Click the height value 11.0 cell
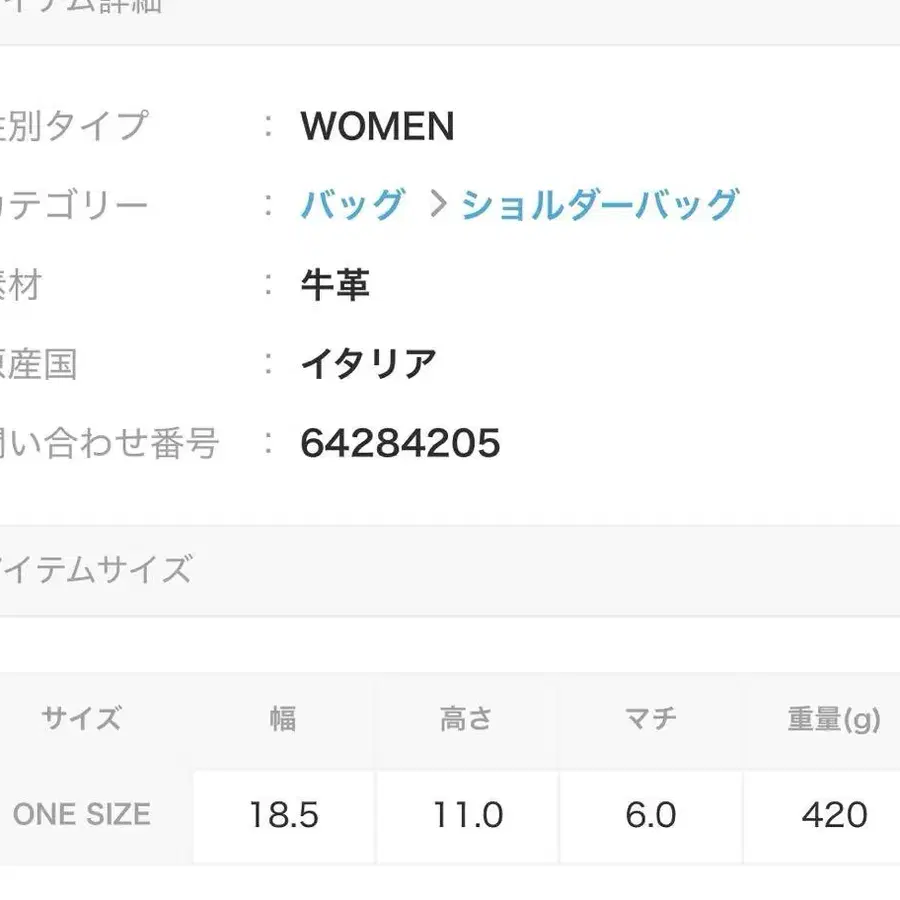The width and height of the screenshot is (900, 900). click(468, 815)
